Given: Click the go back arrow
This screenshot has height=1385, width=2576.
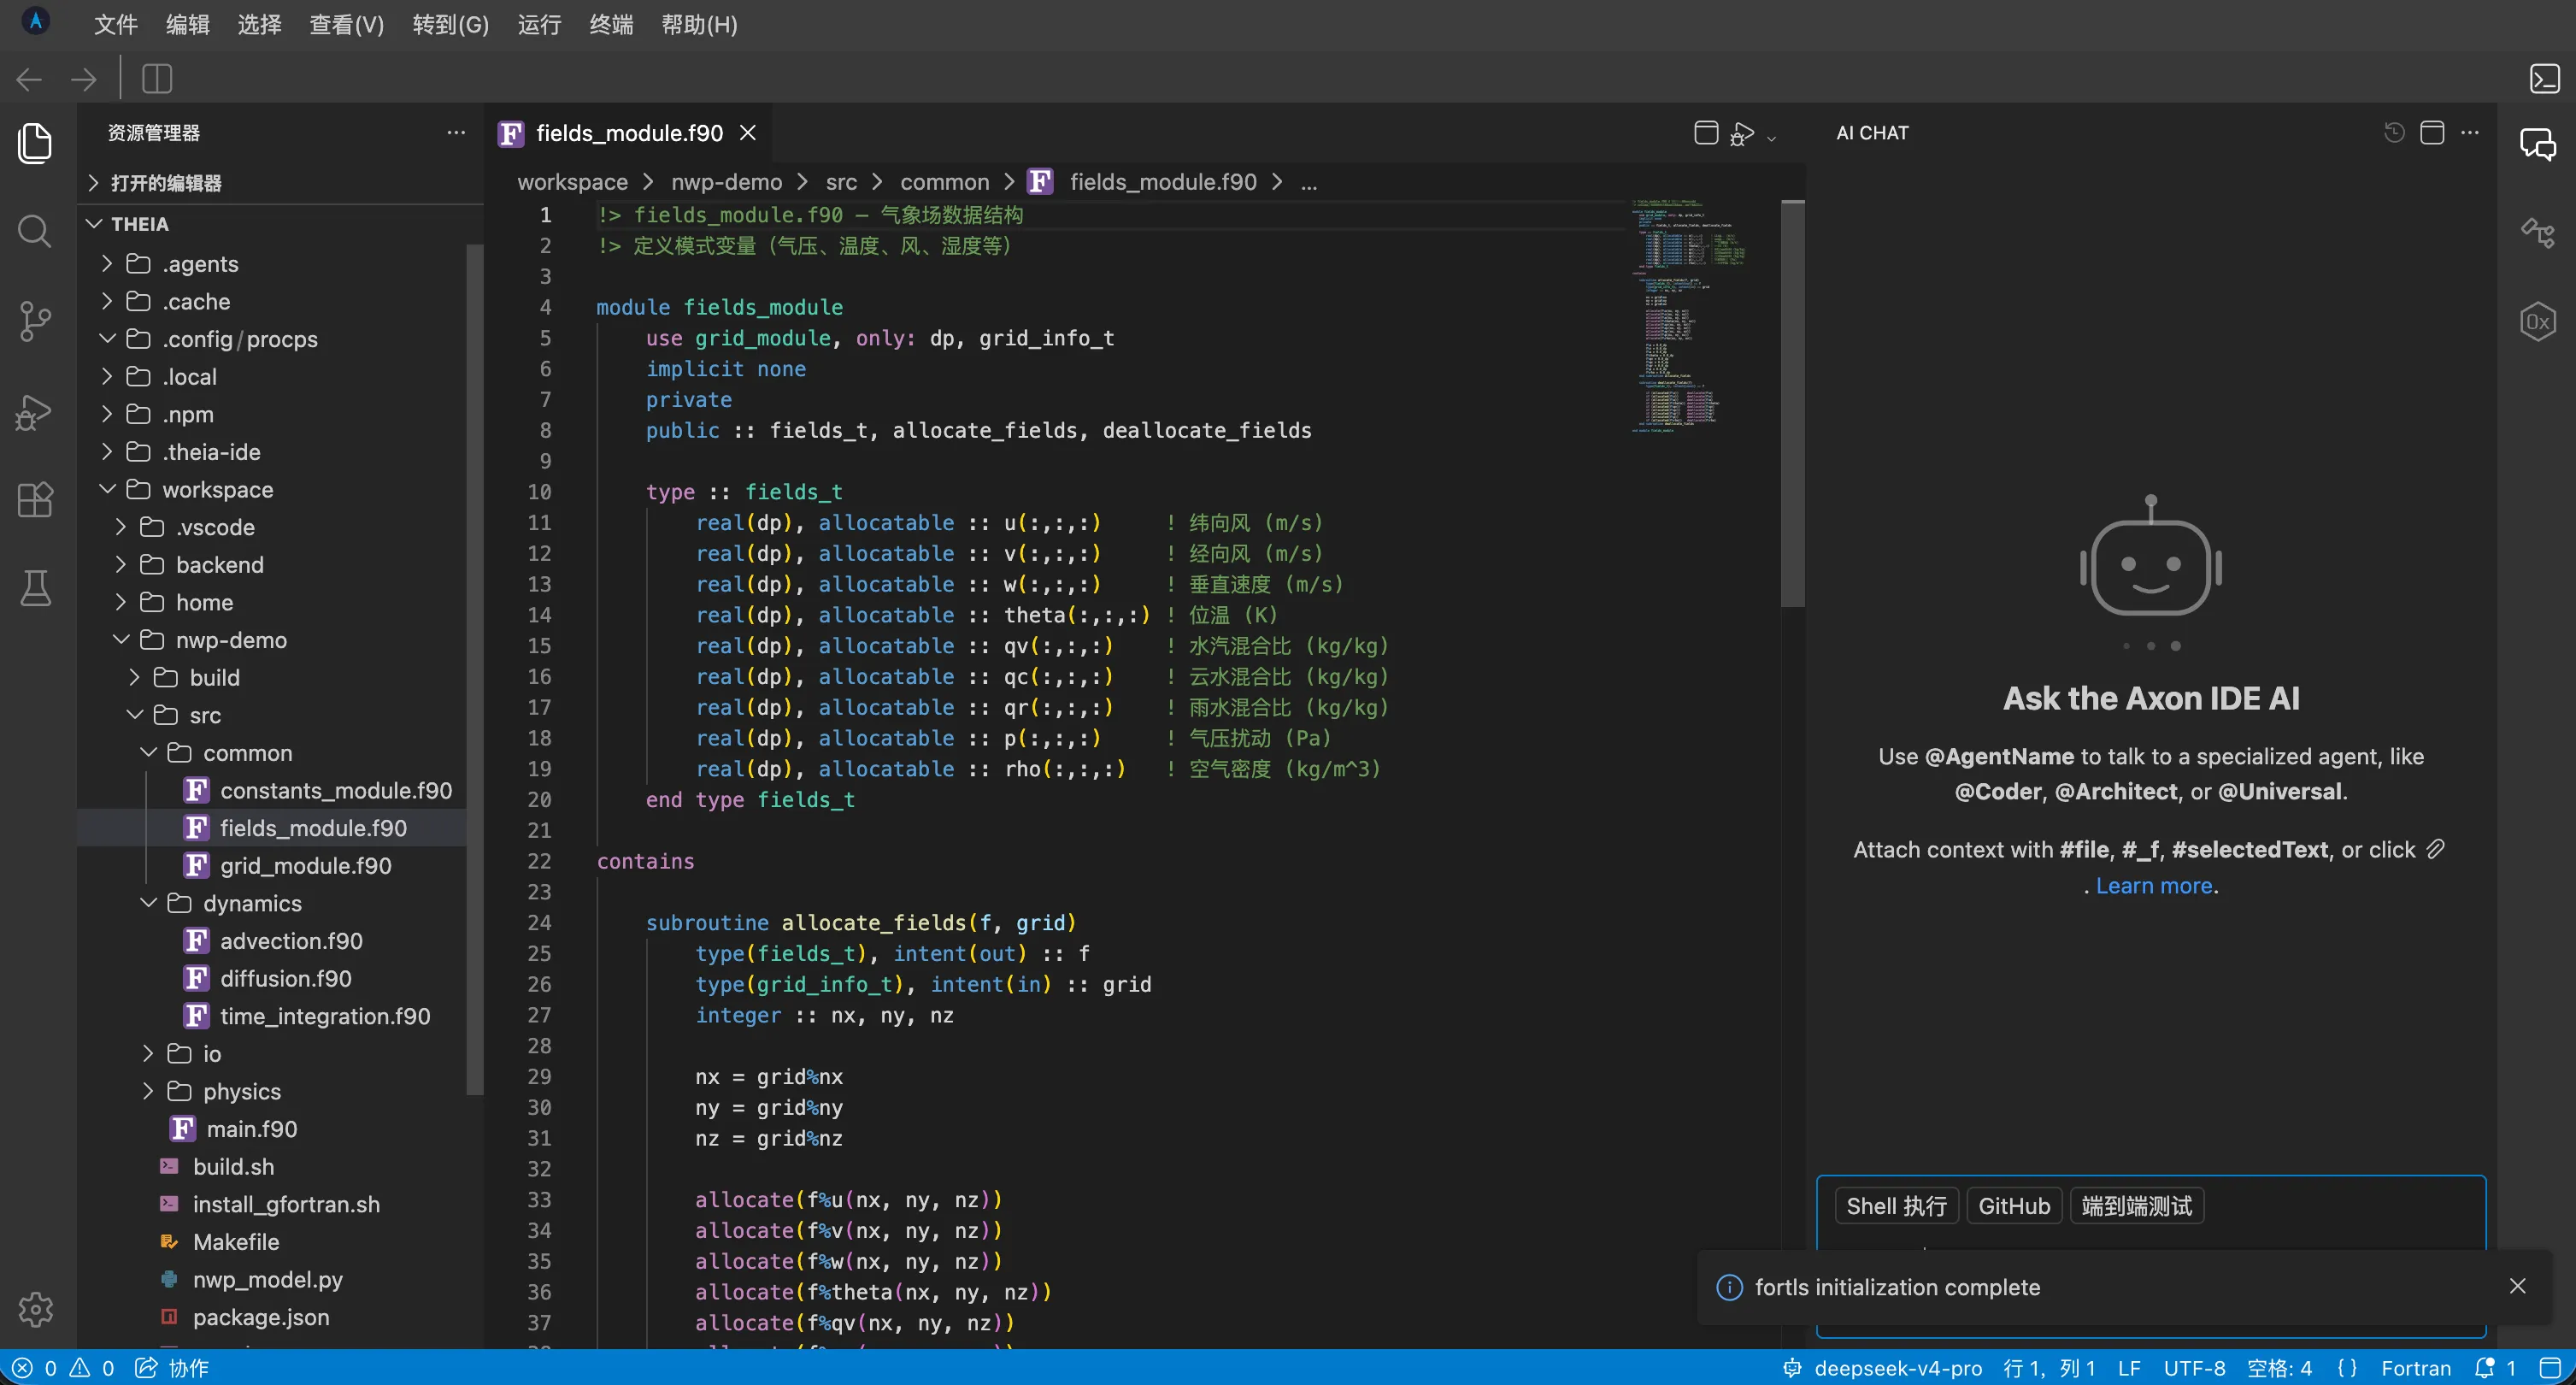Looking at the screenshot, I should [x=30, y=79].
